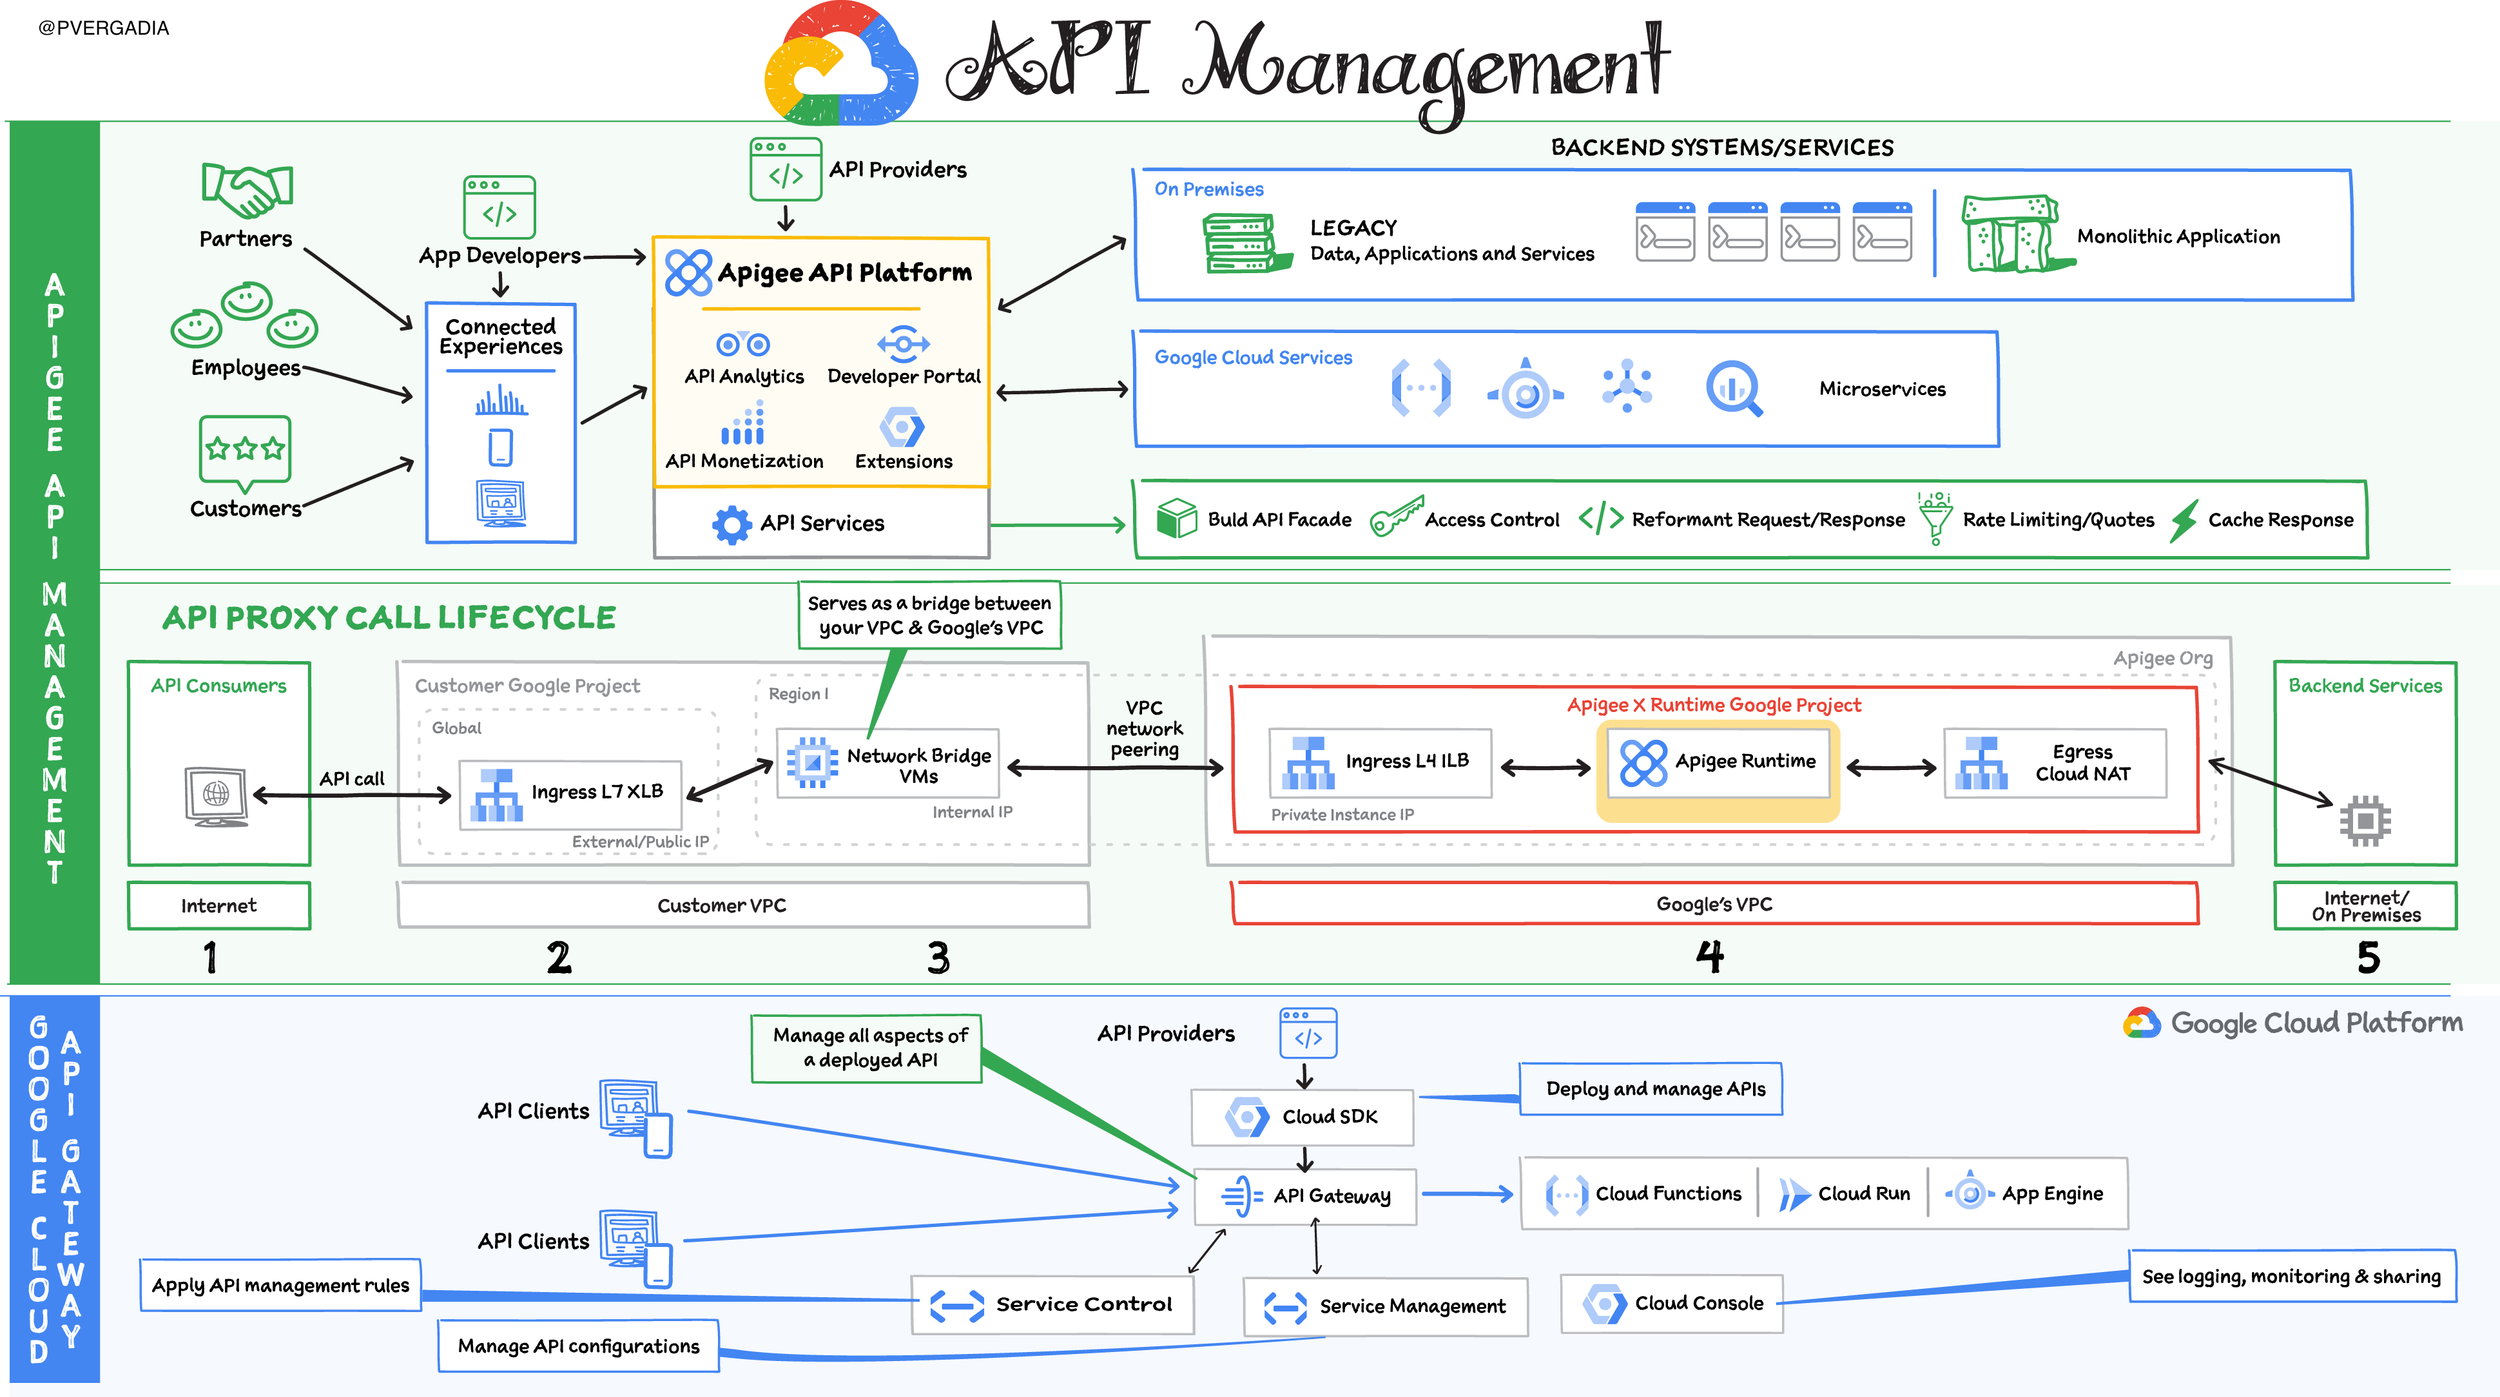Click the Serves as a bridge callout note
This screenshot has width=2500, height=1397.
[x=929, y=616]
